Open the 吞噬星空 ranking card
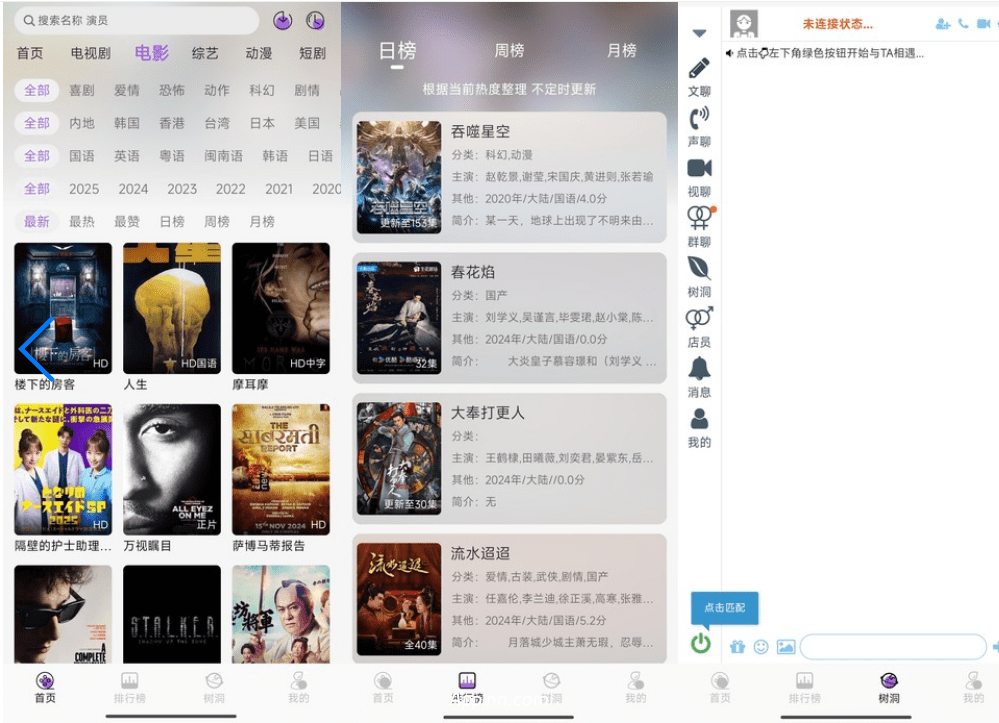Viewport: 999px width, 723px height. point(509,178)
